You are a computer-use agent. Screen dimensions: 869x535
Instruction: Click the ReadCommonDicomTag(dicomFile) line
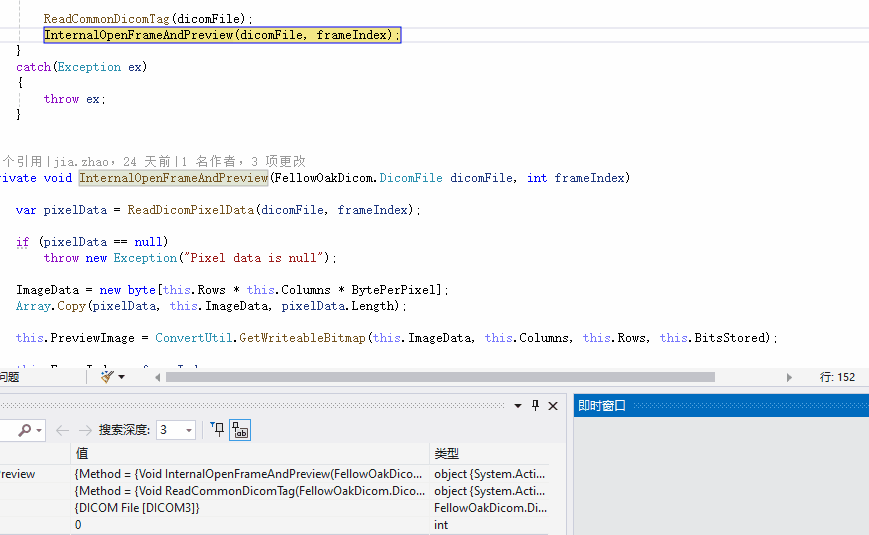pyautogui.click(x=148, y=19)
